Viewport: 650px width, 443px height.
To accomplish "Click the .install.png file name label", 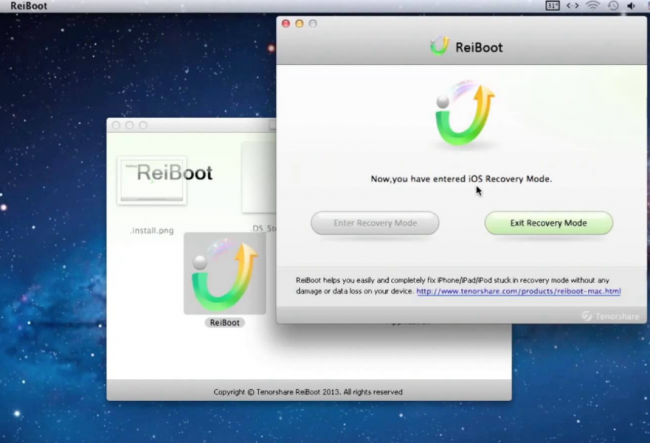I will [x=152, y=230].
